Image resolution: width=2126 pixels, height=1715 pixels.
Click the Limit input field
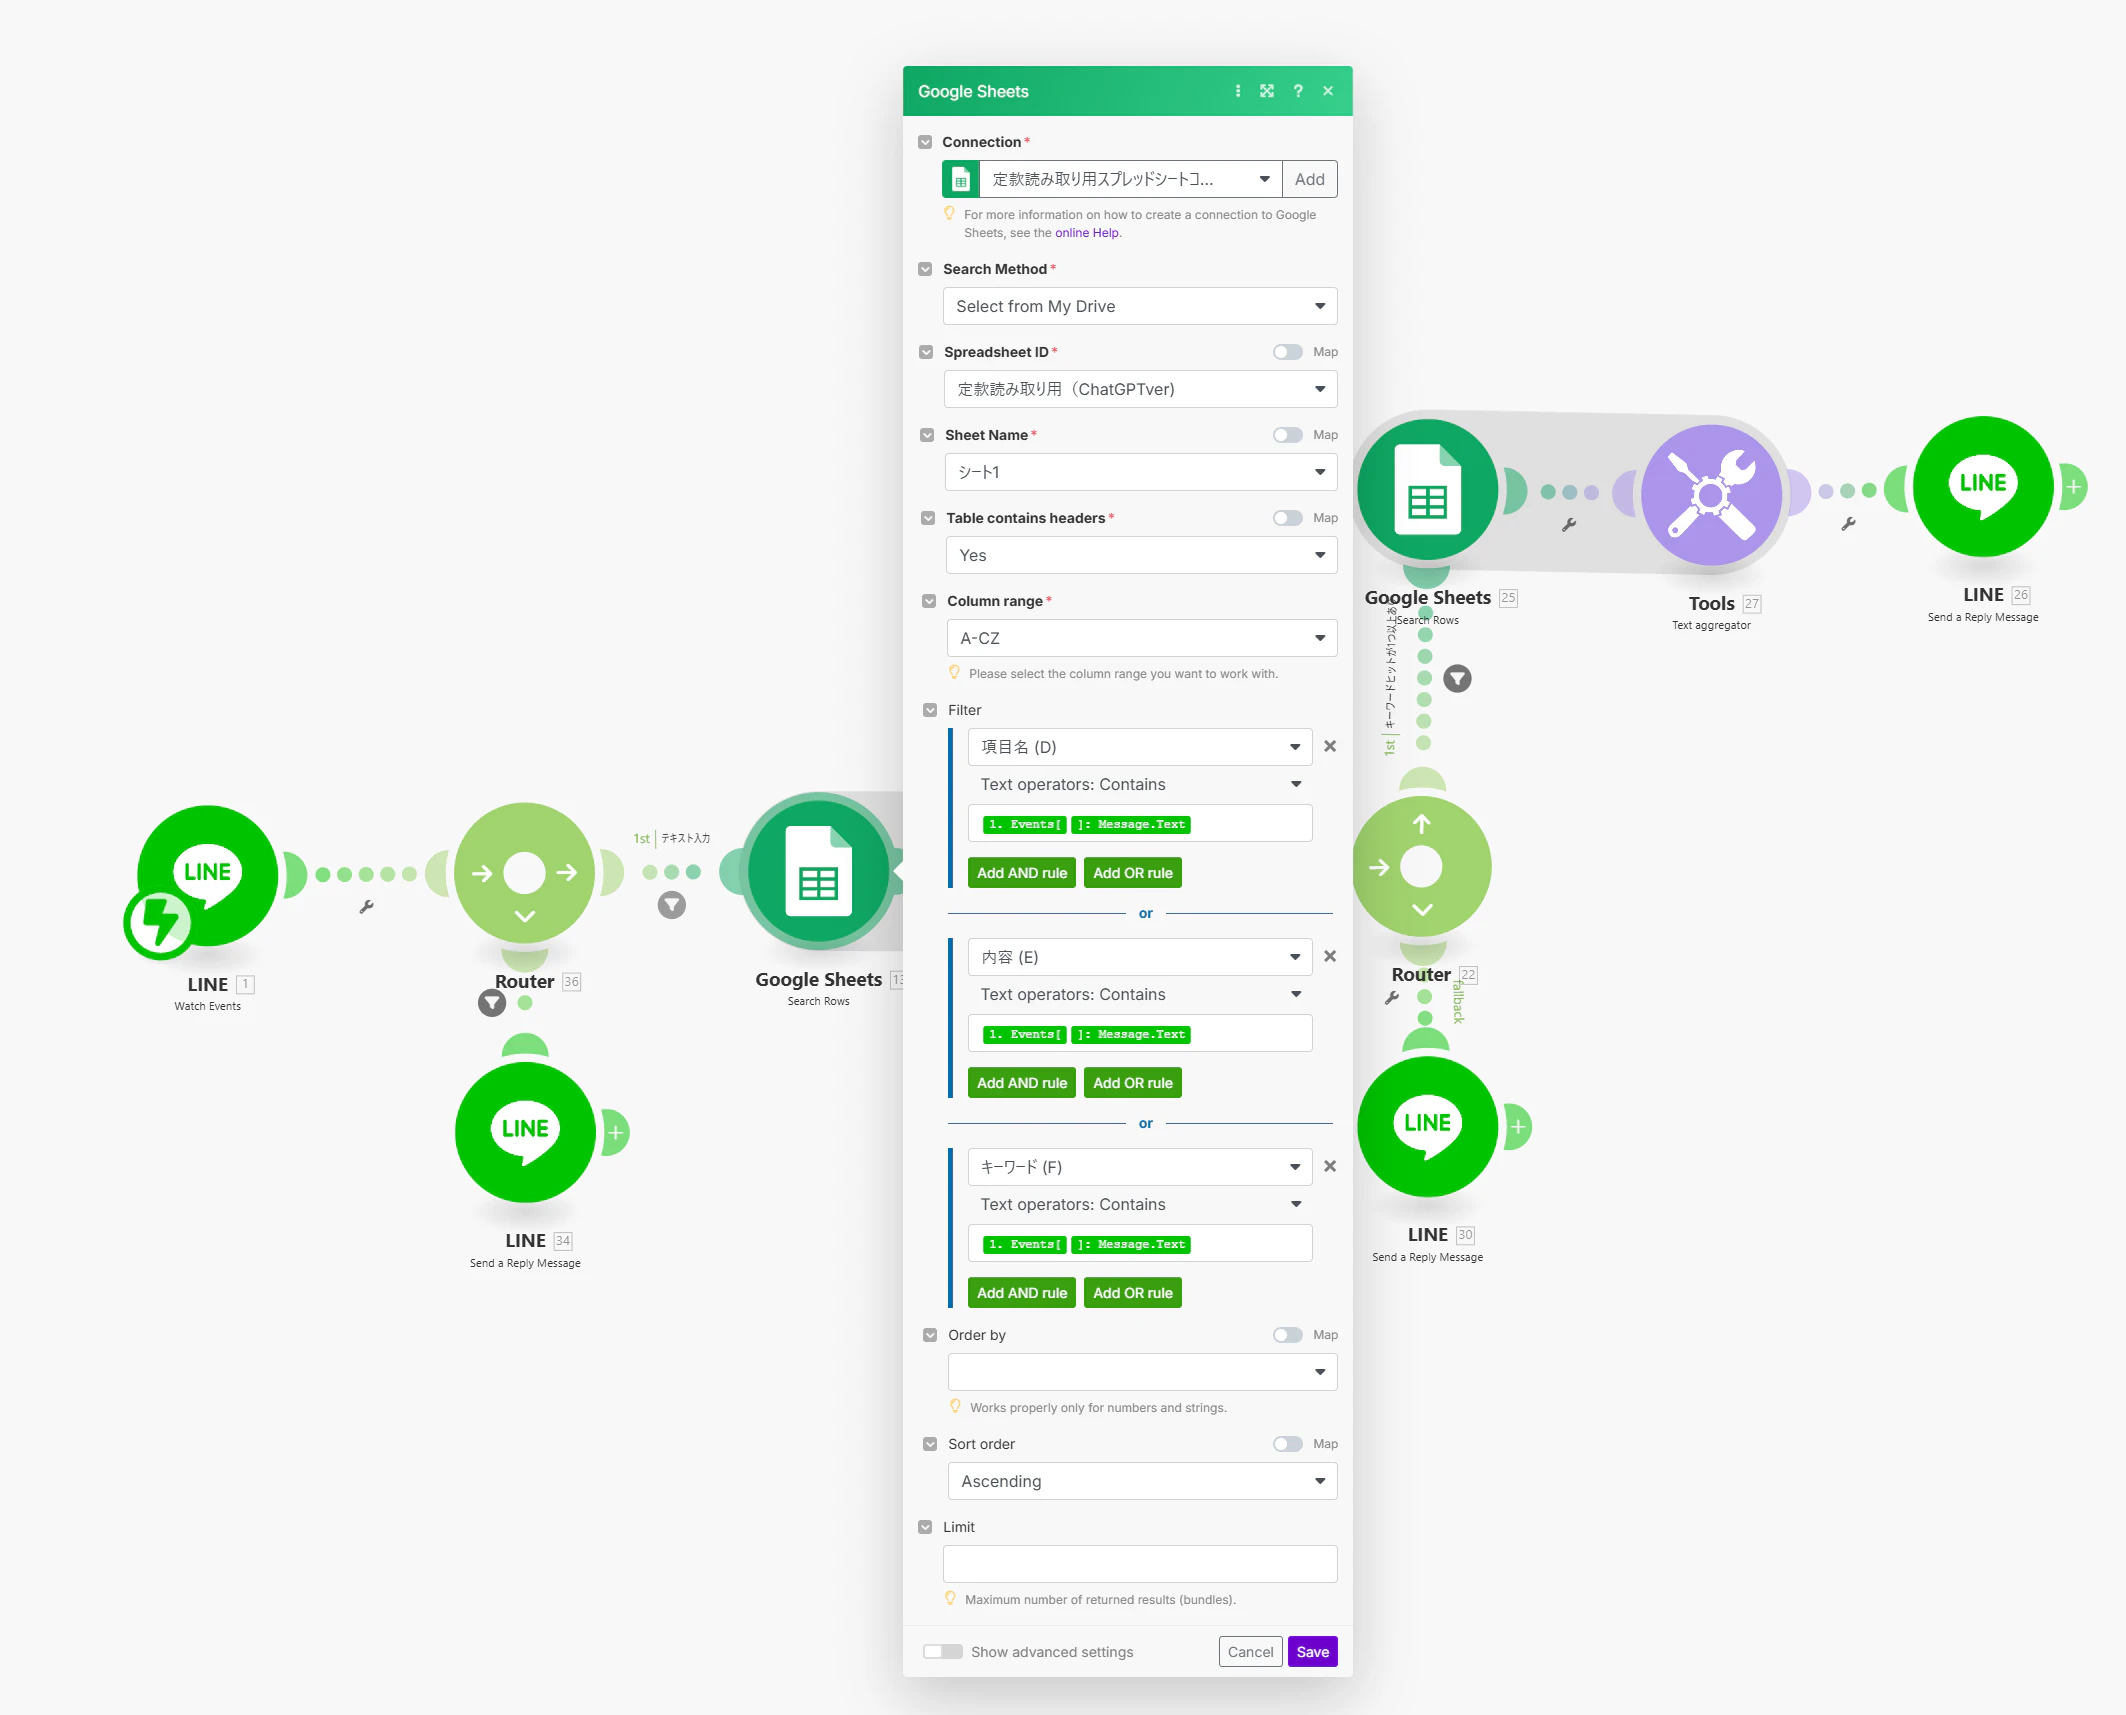click(1140, 1564)
